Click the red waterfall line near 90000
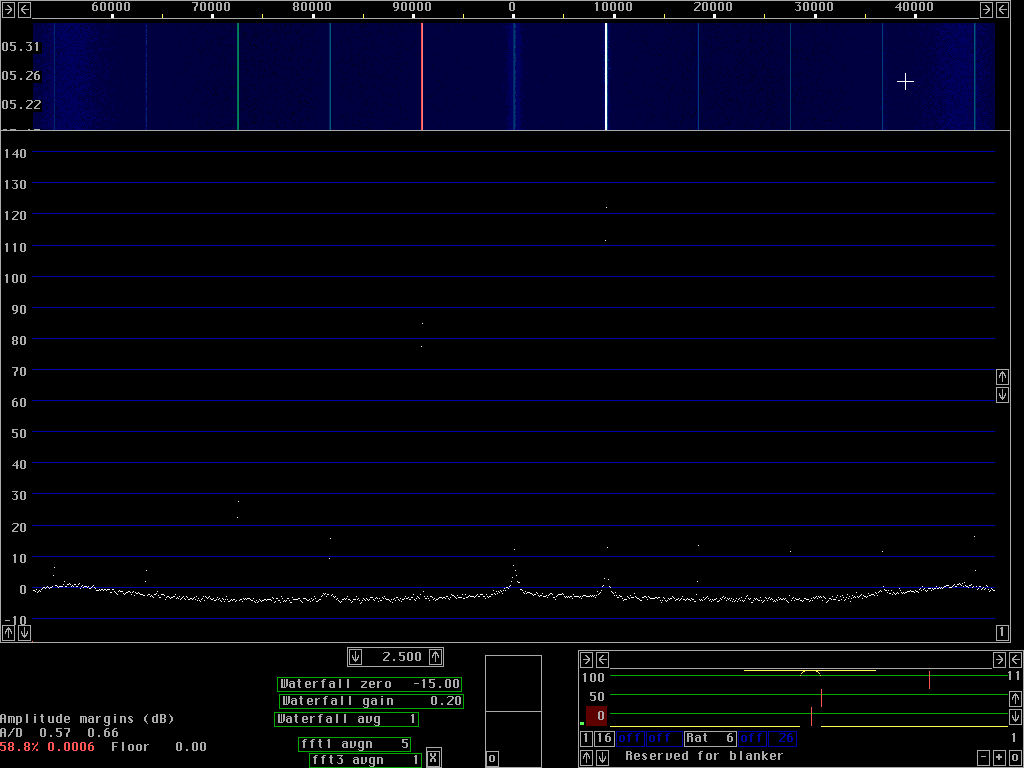This screenshot has height=768, width=1024. (x=422, y=76)
